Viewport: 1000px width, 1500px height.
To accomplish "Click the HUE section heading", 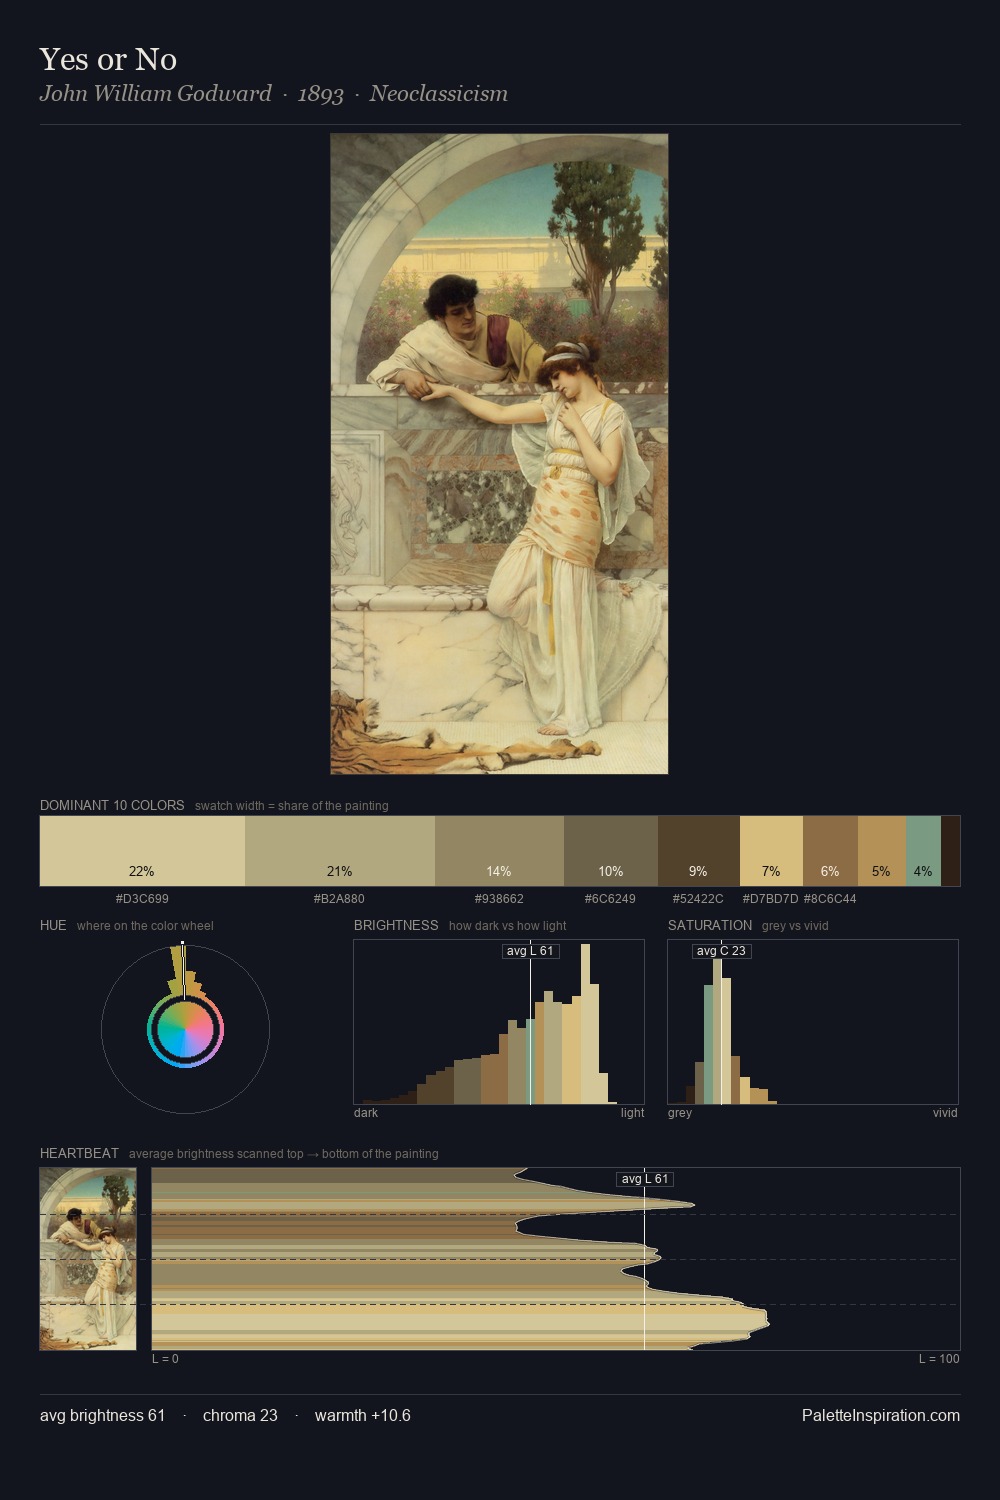I will pyautogui.click(x=53, y=925).
